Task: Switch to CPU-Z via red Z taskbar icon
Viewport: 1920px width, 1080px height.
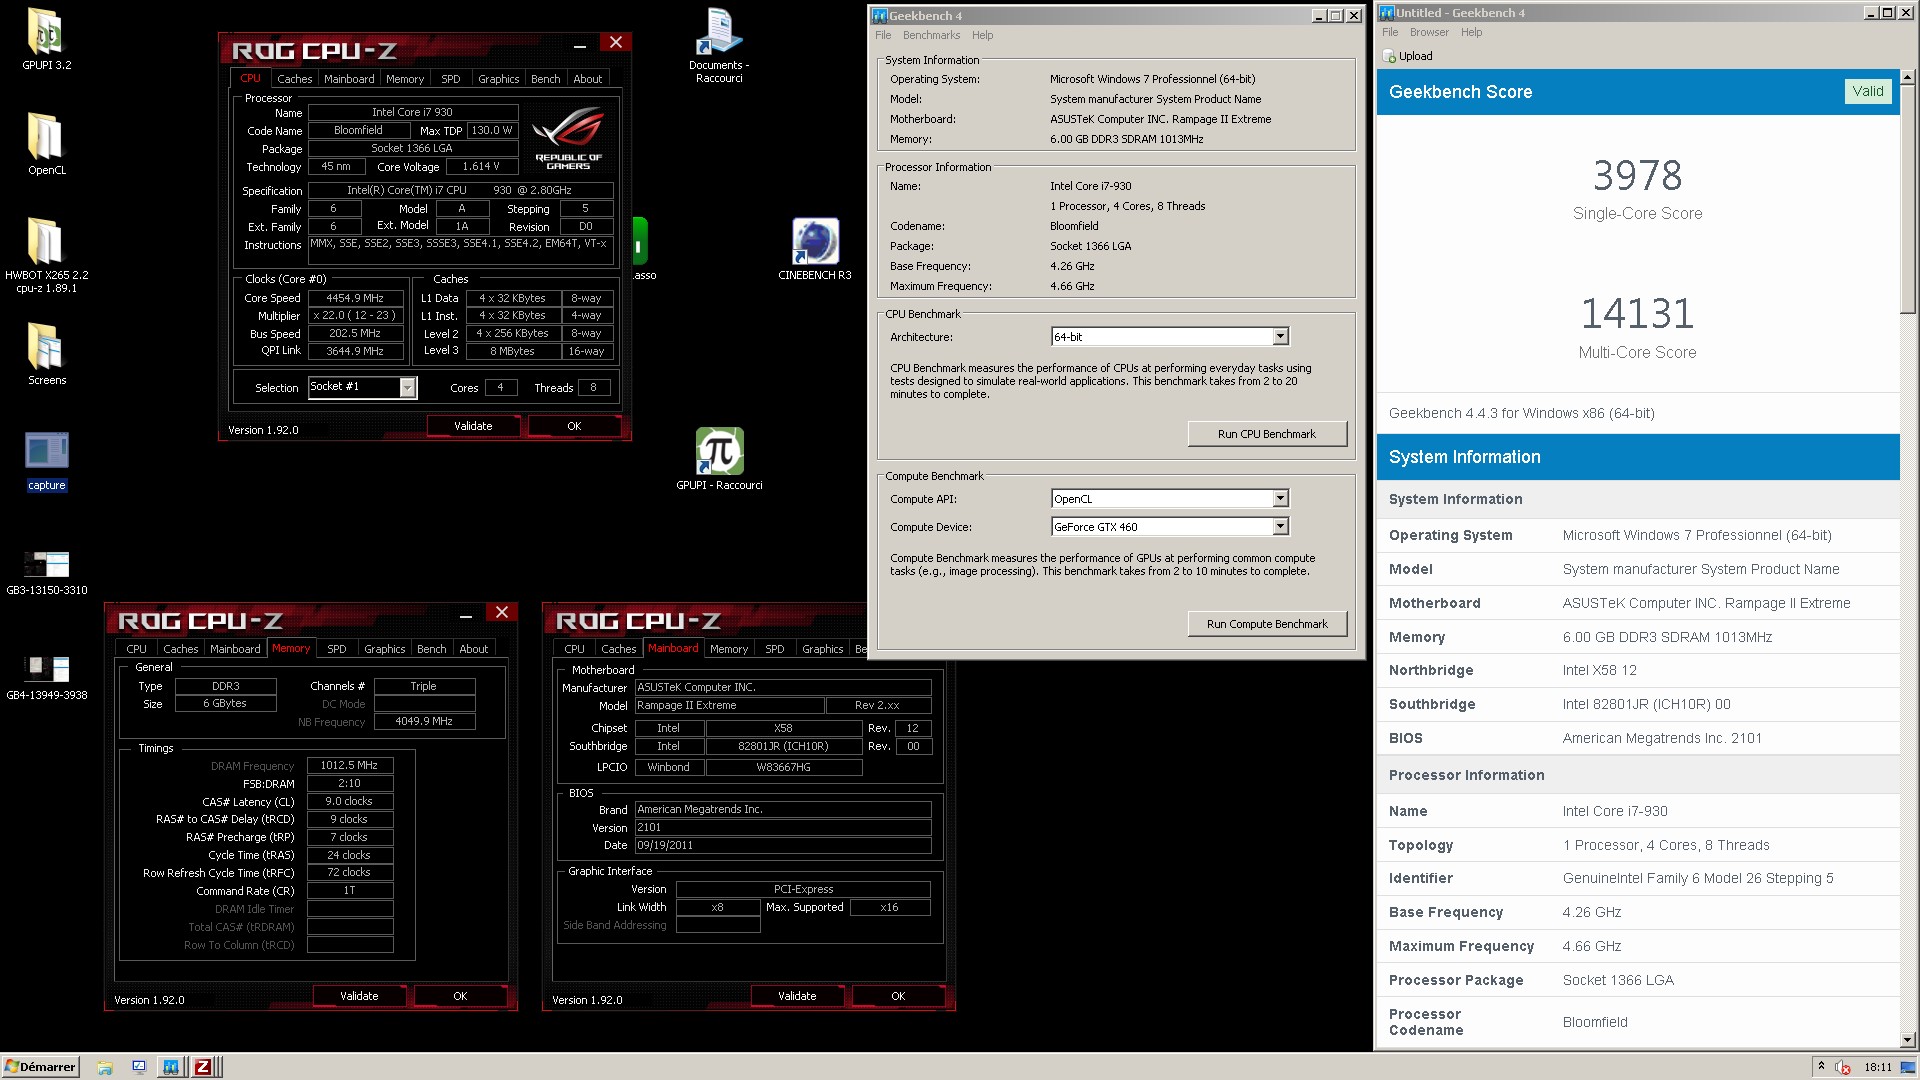Action: (203, 1067)
